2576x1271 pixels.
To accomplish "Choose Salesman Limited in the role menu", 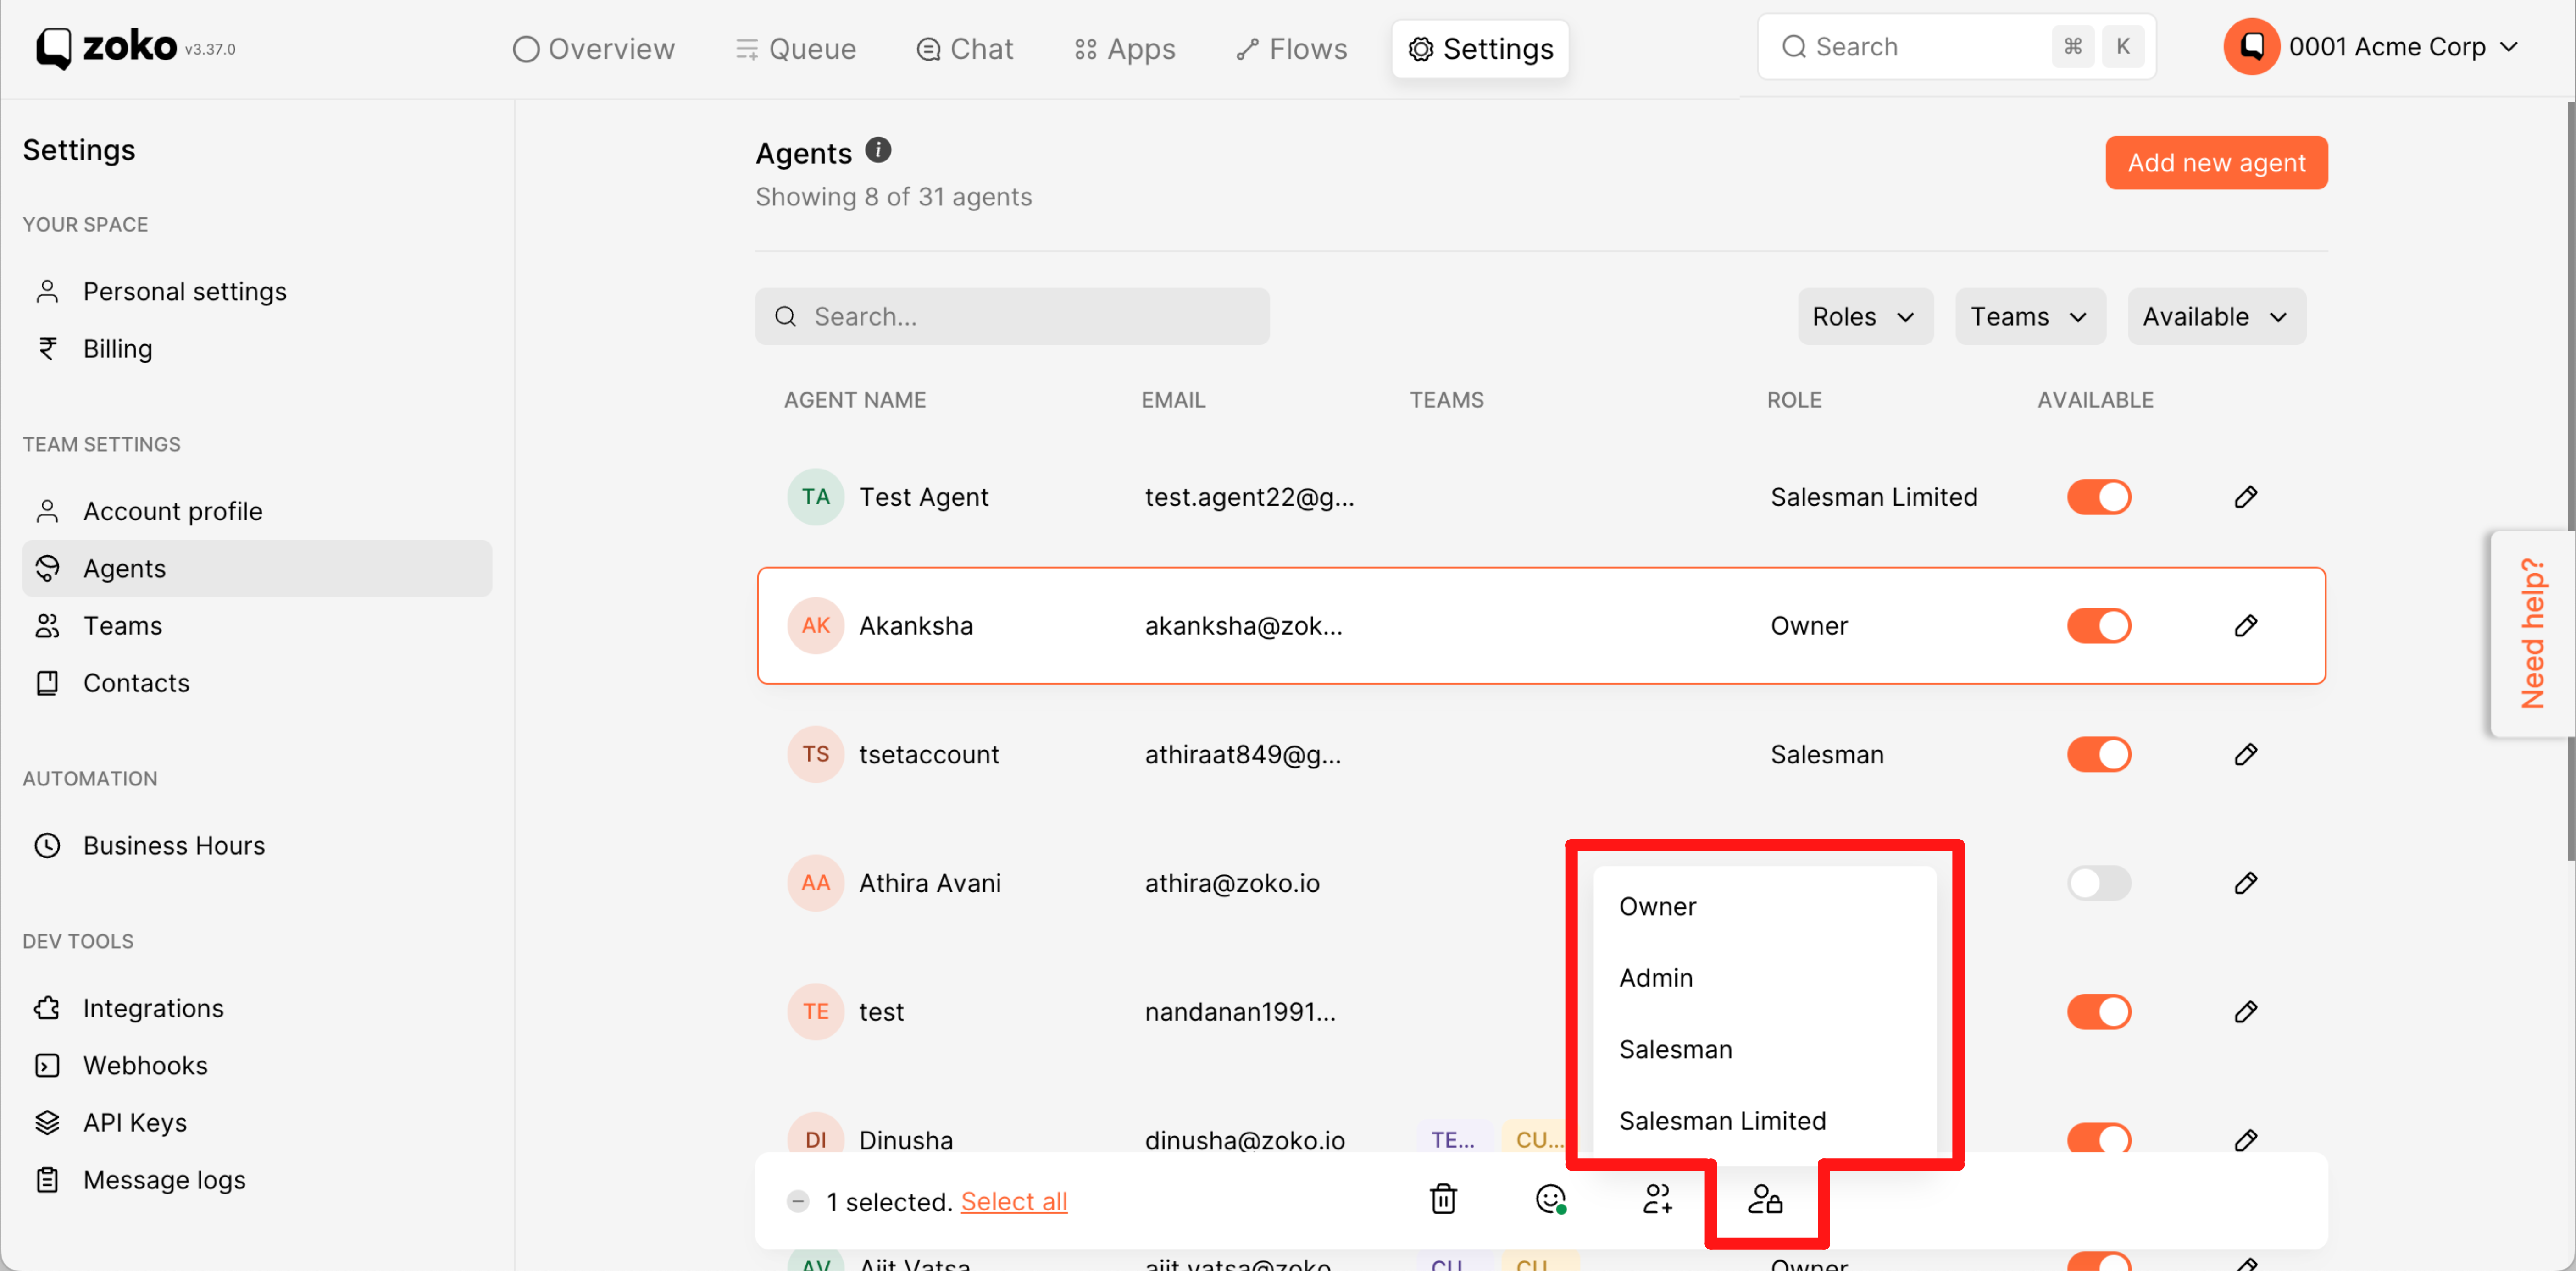I will pyautogui.click(x=1764, y=1121).
